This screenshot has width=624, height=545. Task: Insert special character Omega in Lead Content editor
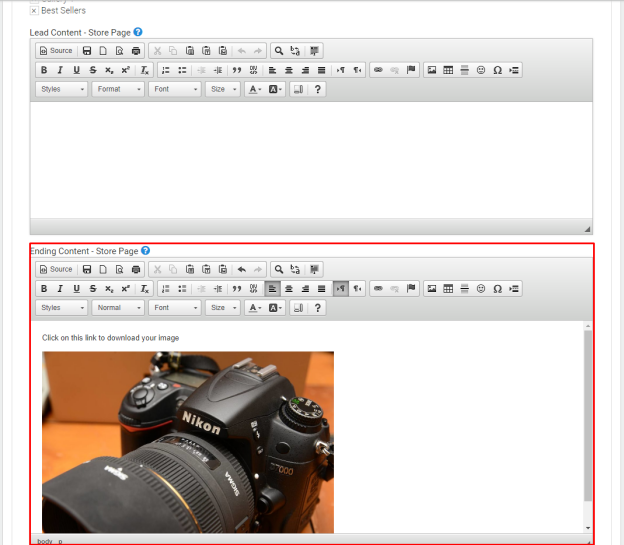[497, 70]
